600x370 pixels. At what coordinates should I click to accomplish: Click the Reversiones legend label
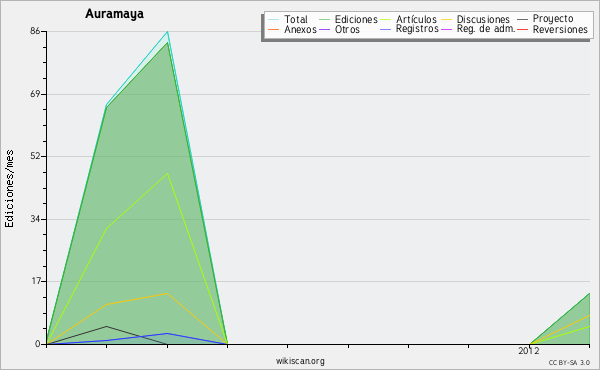(x=560, y=29)
